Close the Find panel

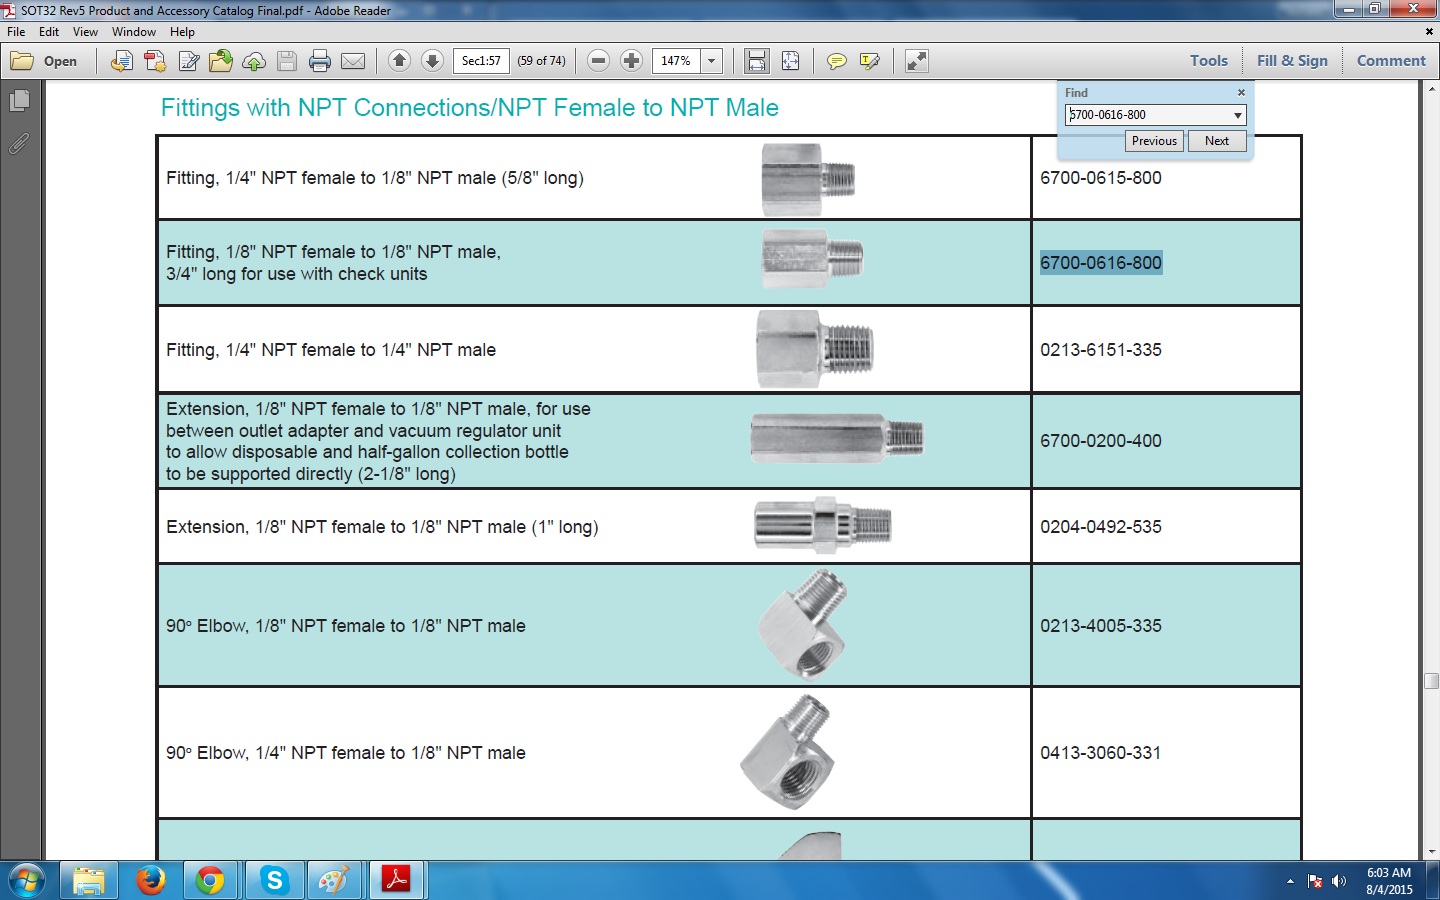[1241, 92]
